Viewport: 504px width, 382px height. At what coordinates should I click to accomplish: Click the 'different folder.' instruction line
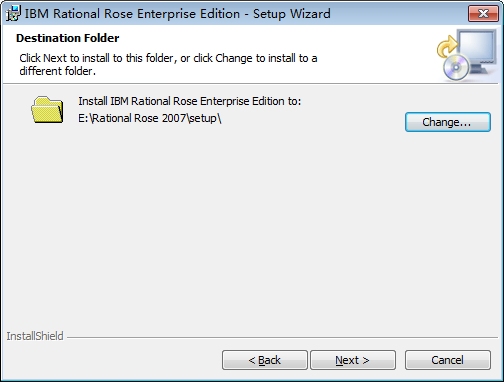click(x=58, y=71)
